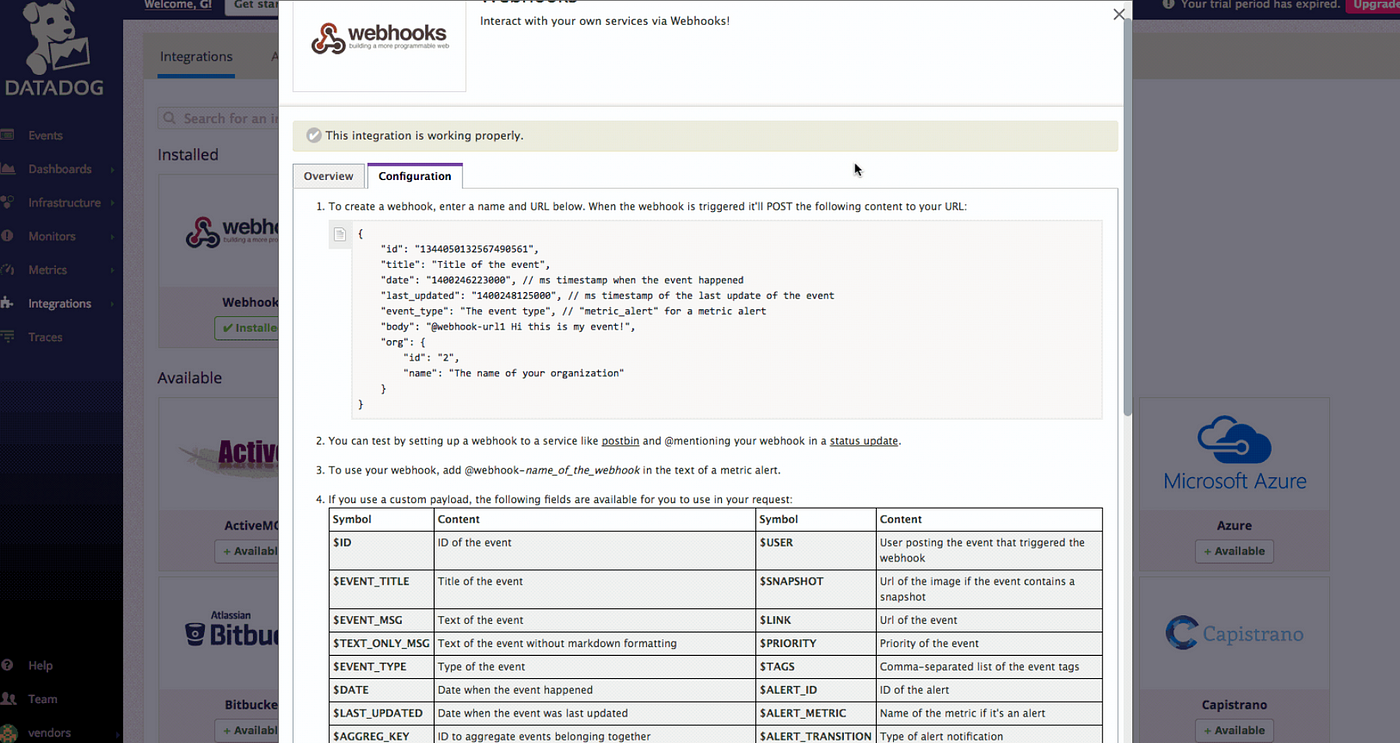Open Help in the sidebar menu
The image size is (1400, 743).
(x=40, y=665)
